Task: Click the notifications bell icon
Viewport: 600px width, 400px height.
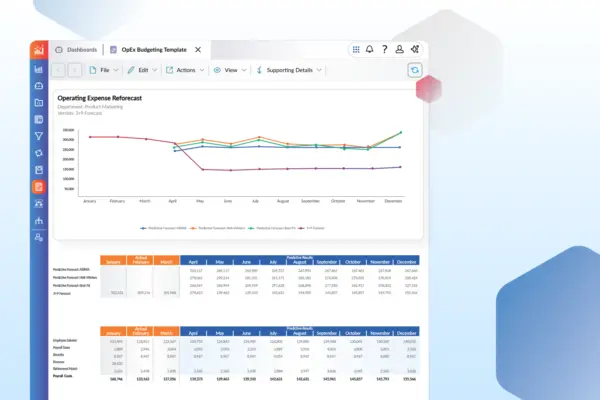Action: (x=370, y=49)
